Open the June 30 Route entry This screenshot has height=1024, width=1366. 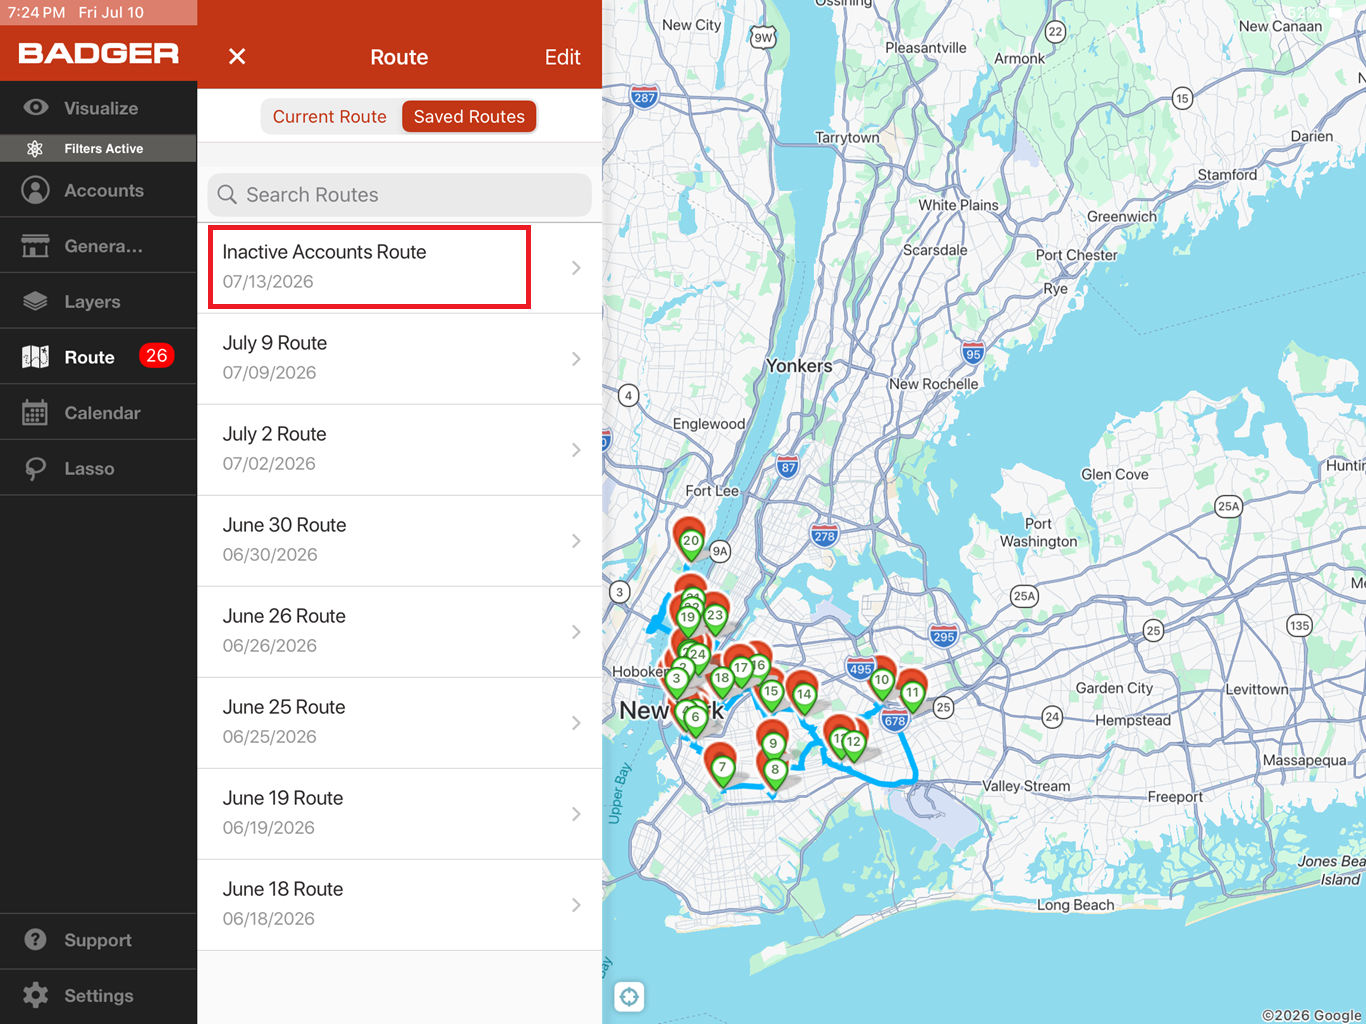click(x=400, y=541)
